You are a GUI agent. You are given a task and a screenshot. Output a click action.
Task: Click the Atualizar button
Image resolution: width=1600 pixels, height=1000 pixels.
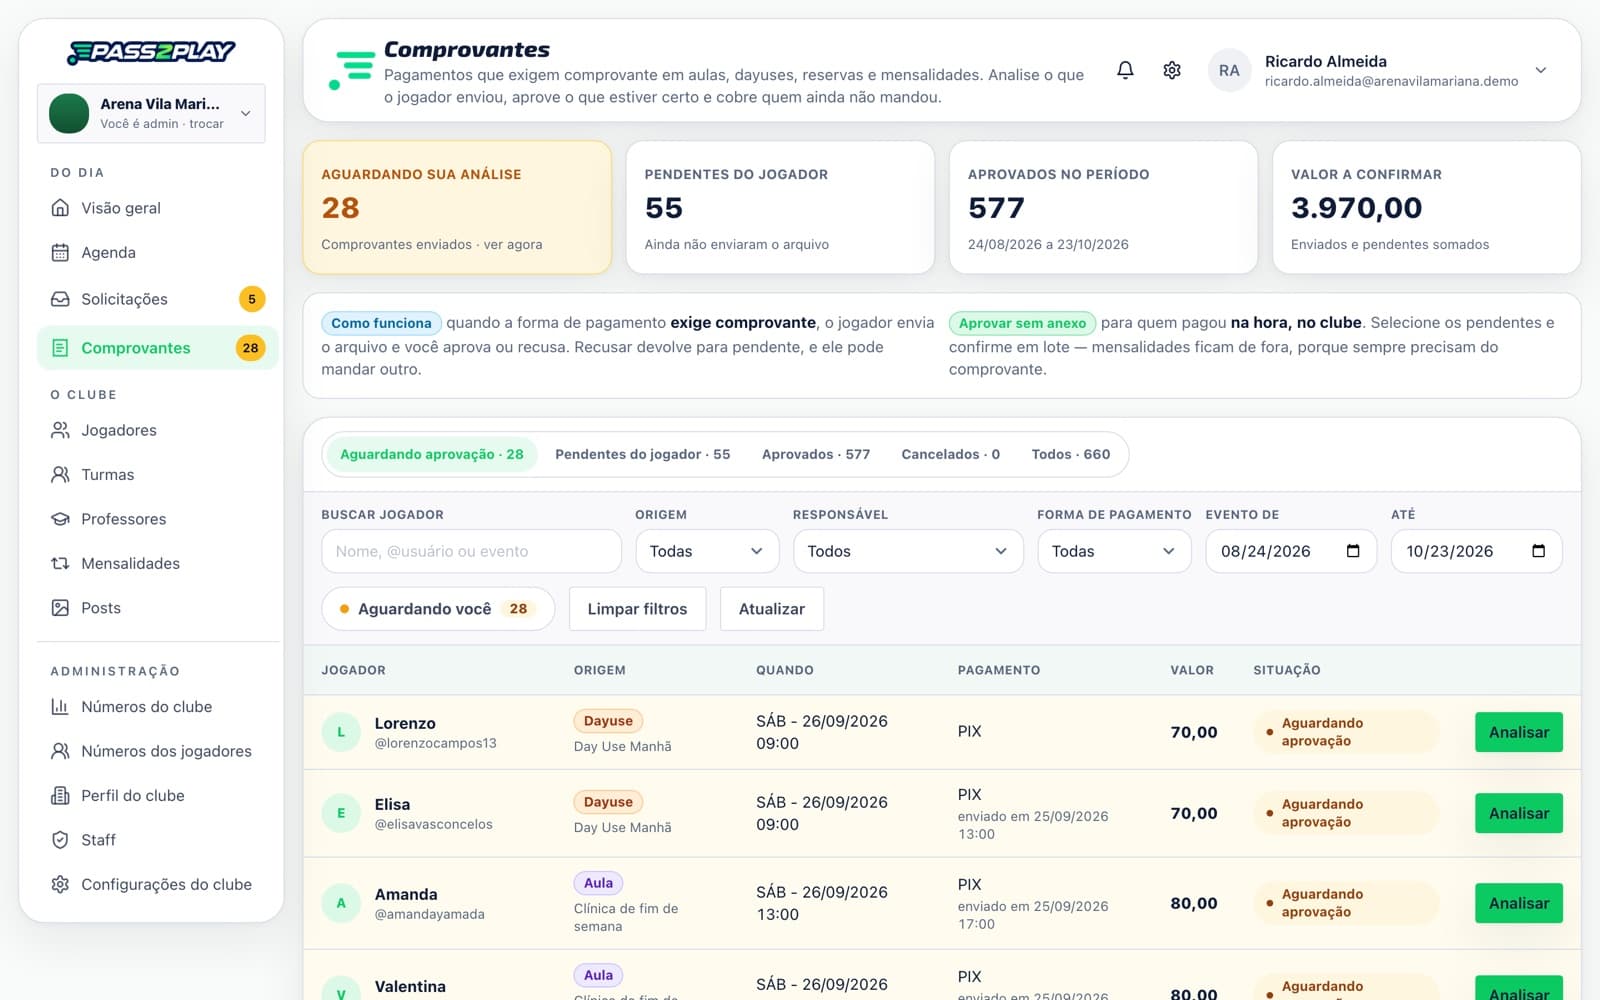(x=772, y=609)
